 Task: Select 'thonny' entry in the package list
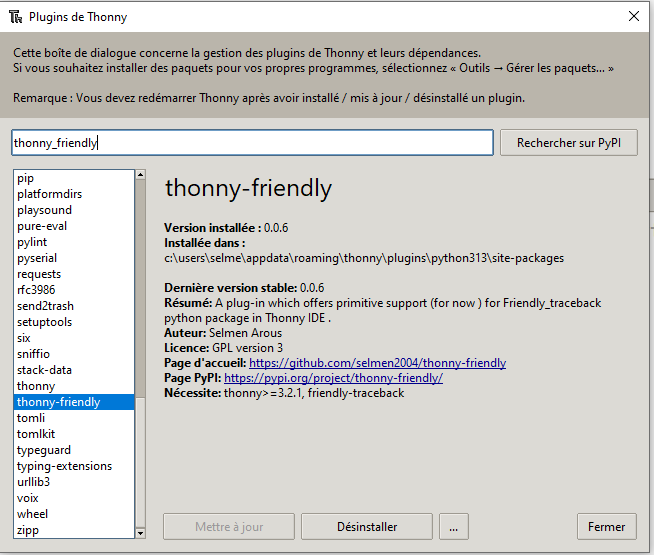click(74, 386)
